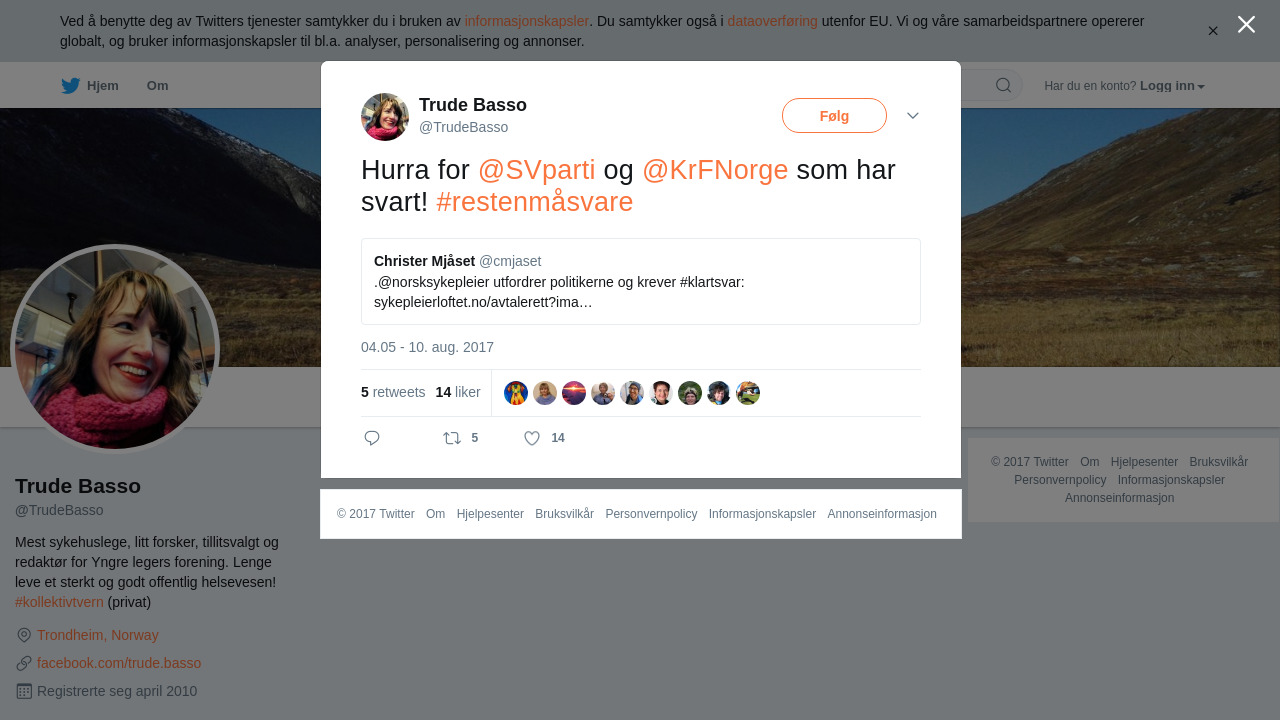
Task: View the 5 retweets list
Action: [x=393, y=392]
